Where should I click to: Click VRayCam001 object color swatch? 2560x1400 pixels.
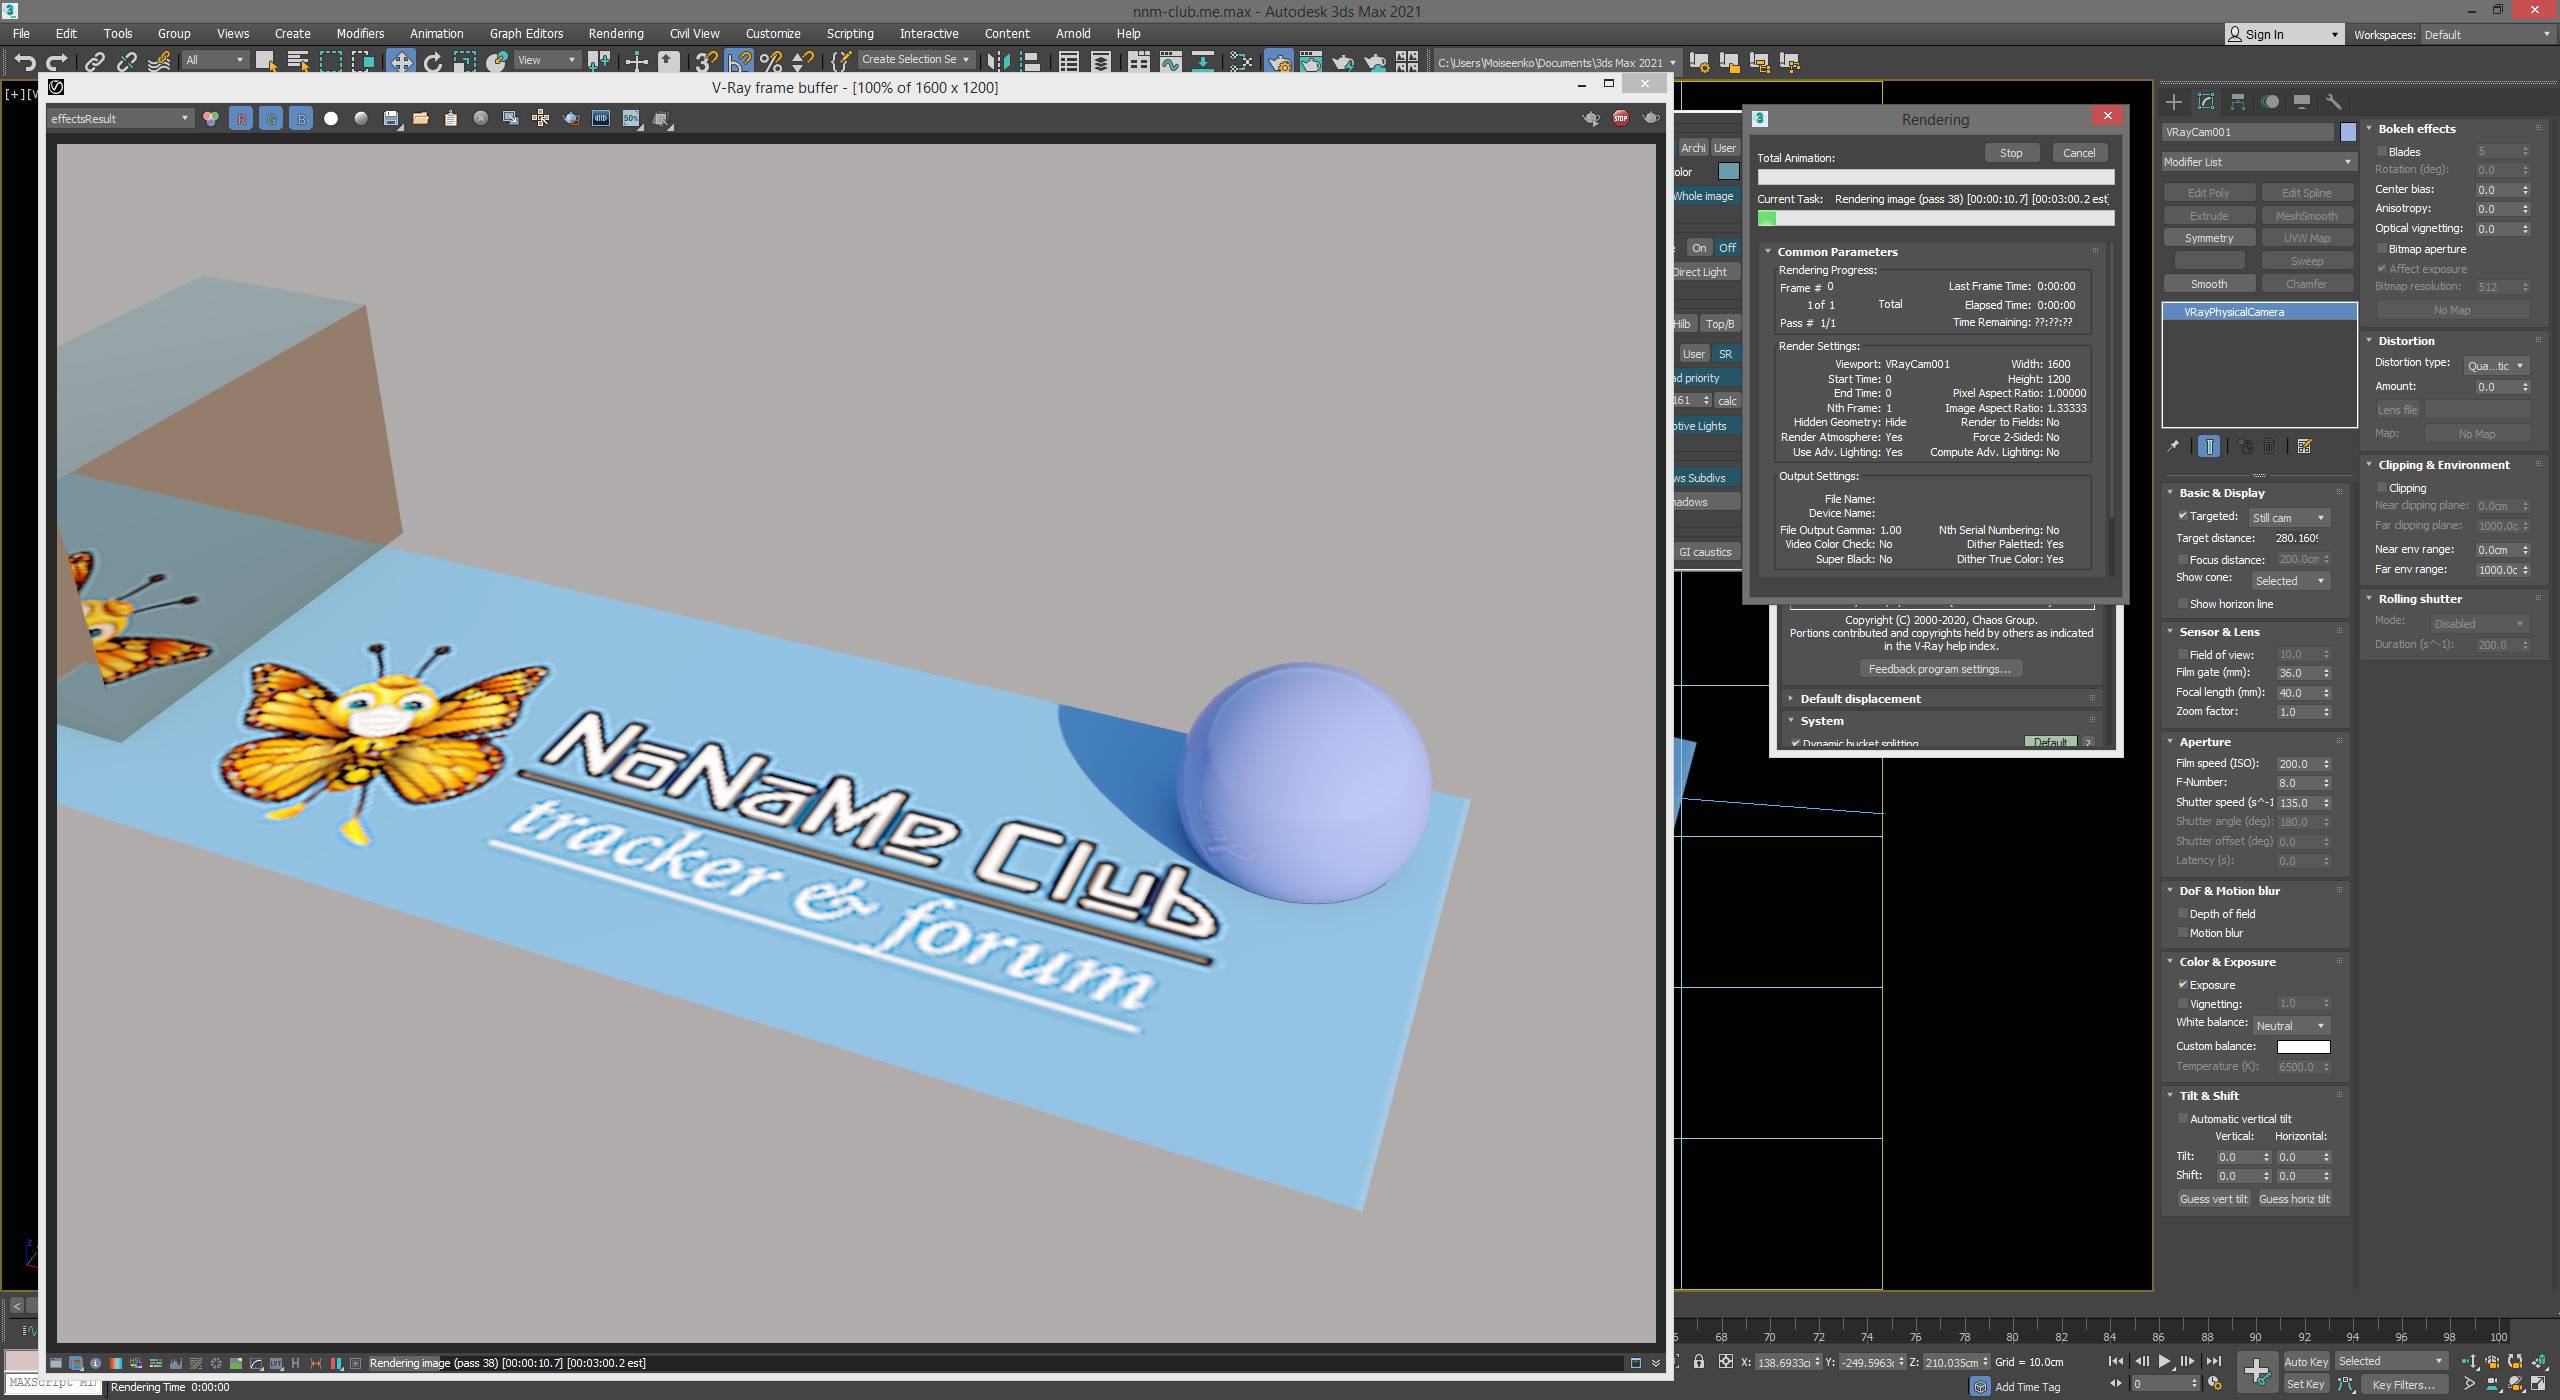point(2348,132)
